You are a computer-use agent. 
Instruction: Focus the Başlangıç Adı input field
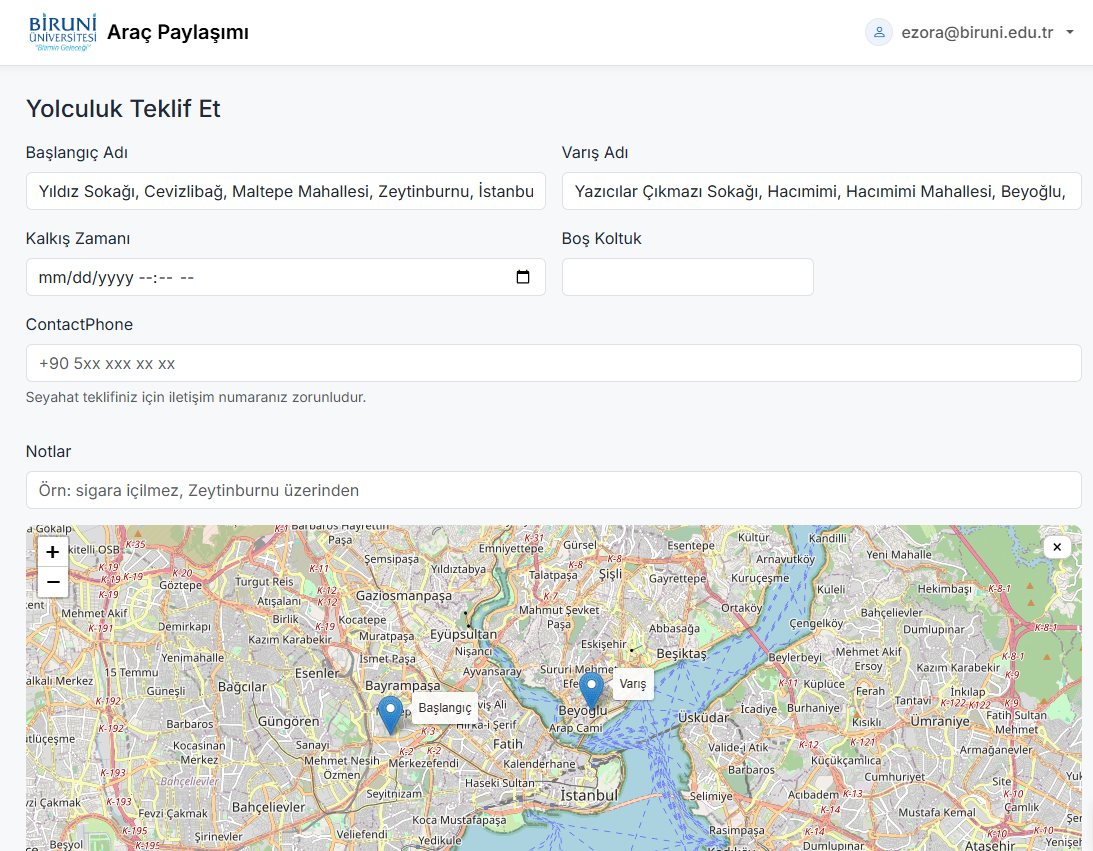coord(286,191)
